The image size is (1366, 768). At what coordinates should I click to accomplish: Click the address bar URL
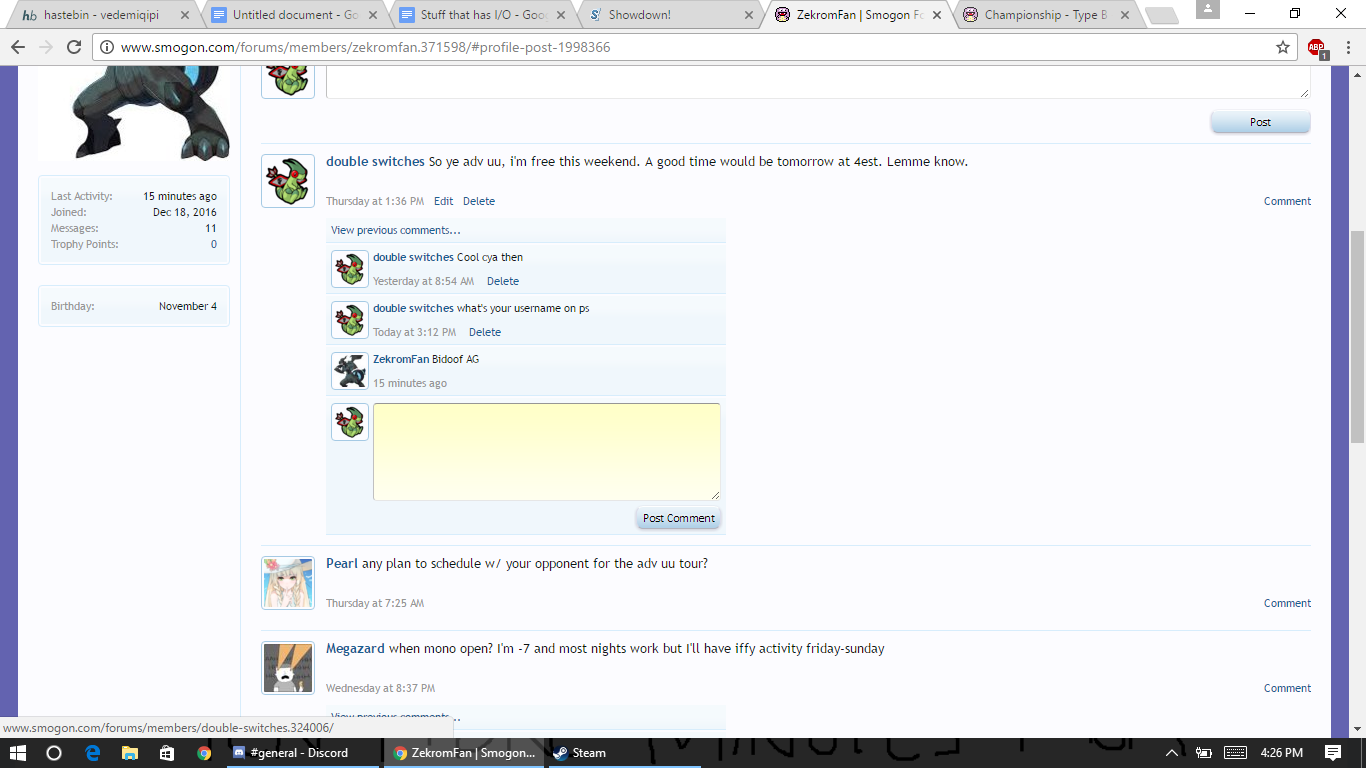click(365, 47)
